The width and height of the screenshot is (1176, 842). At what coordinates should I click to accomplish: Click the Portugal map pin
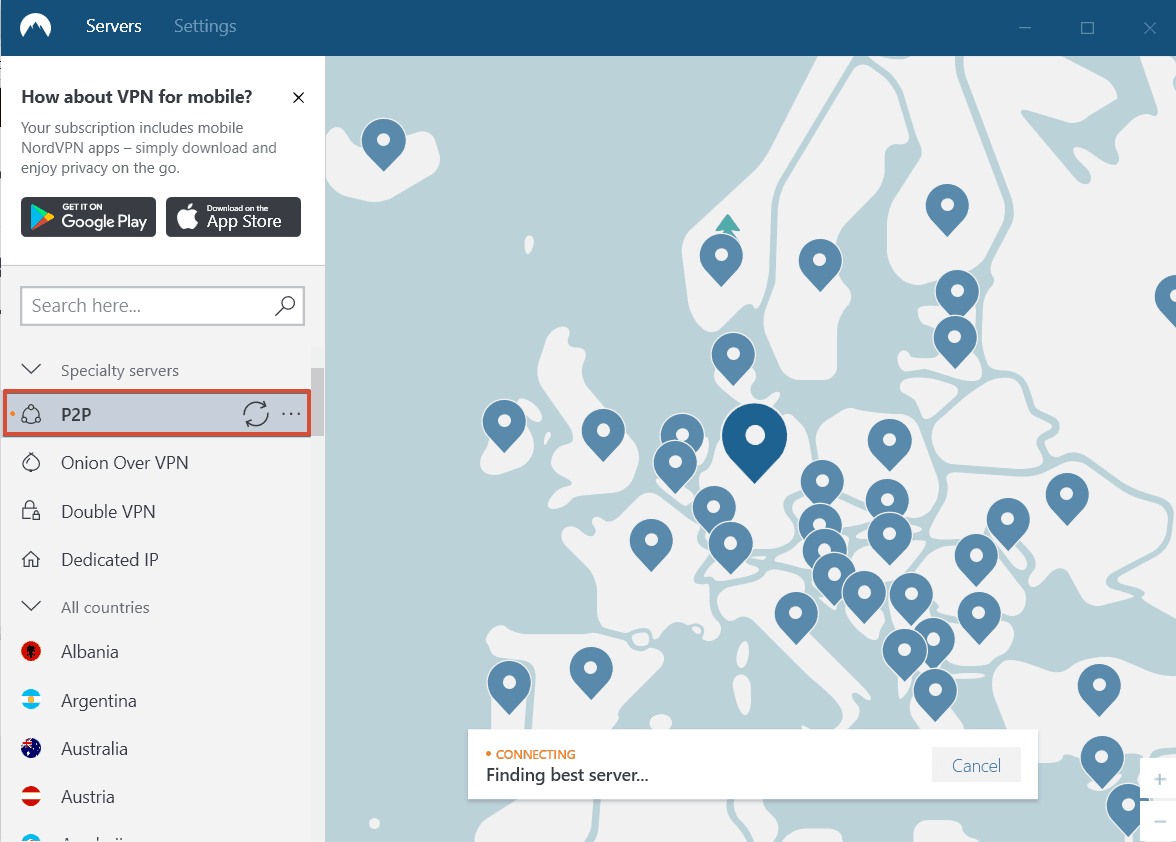(x=508, y=687)
